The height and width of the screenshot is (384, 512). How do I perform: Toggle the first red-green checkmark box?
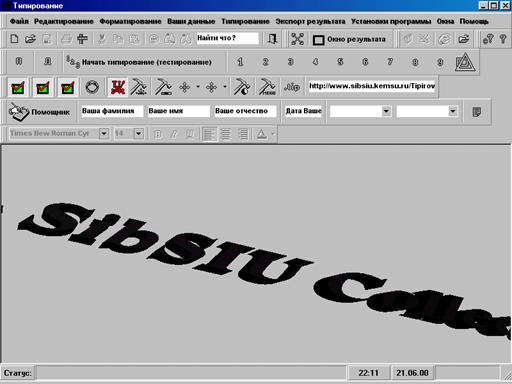18,88
